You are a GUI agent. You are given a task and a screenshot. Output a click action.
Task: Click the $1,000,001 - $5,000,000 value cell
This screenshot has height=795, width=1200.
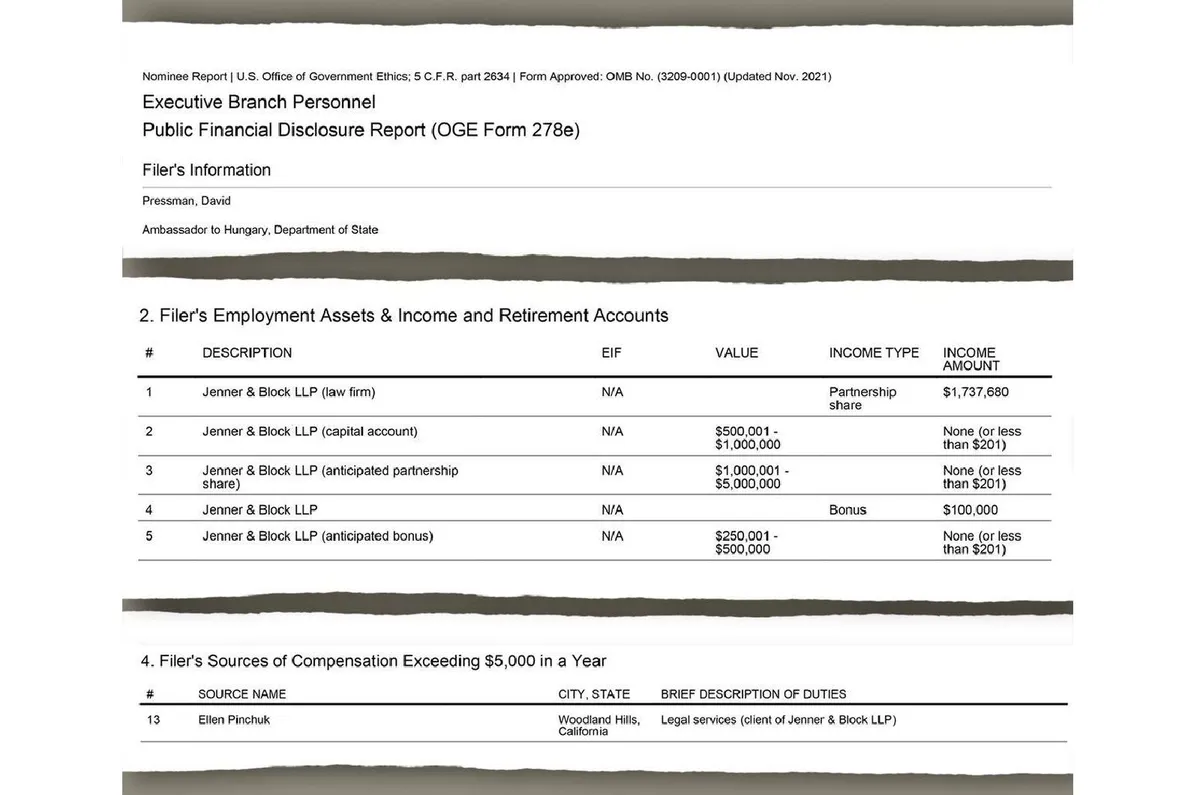(x=751, y=477)
